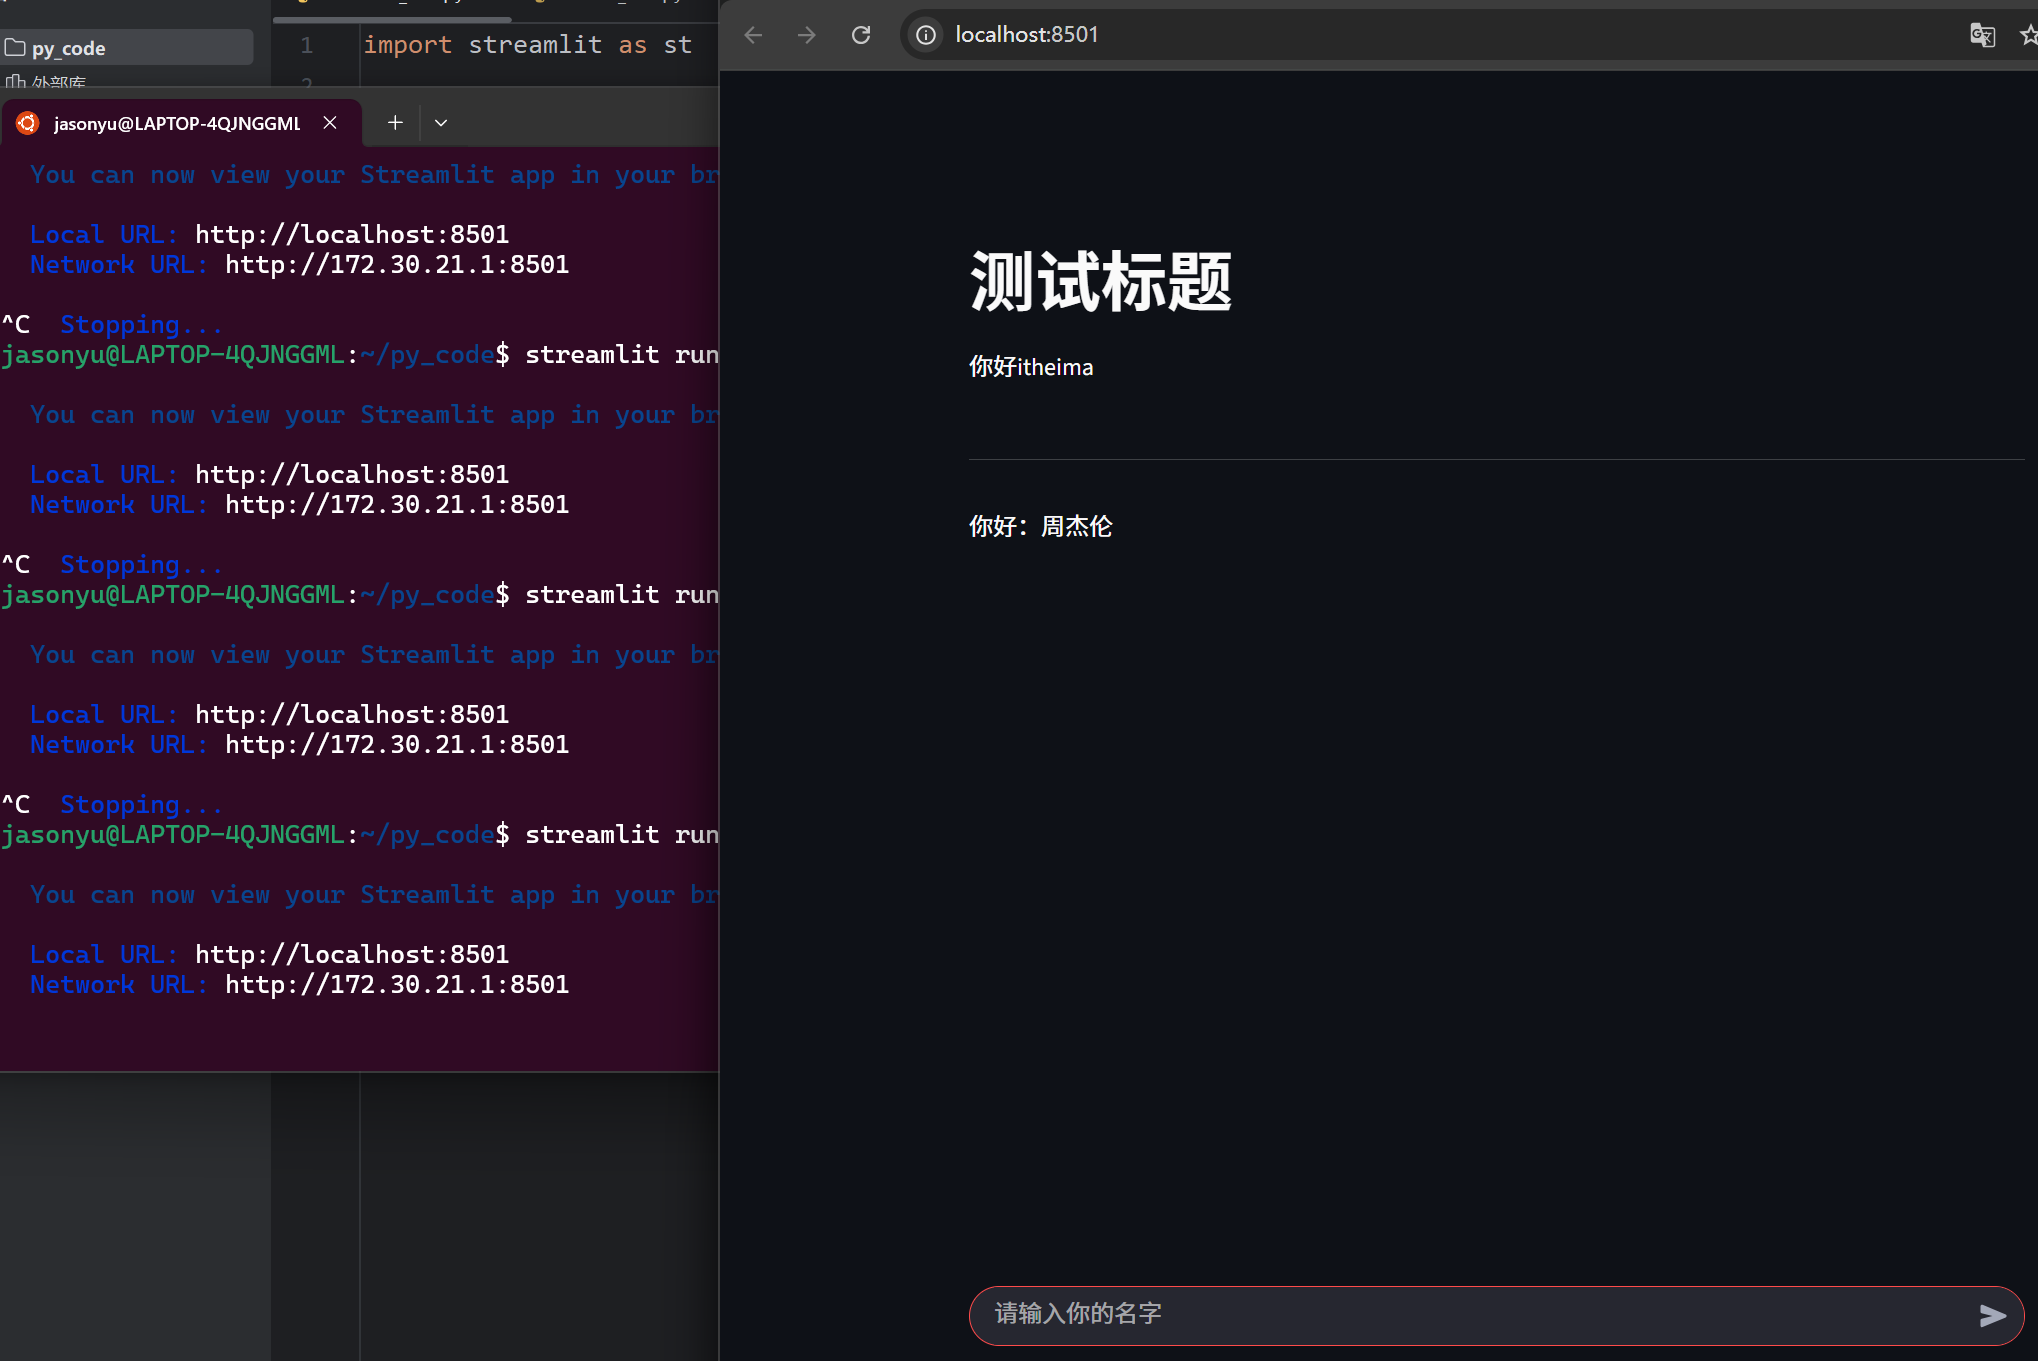Click the Ubuntu icon on the terminal tab
The image size is (2038, 1361).
[28, 123]
